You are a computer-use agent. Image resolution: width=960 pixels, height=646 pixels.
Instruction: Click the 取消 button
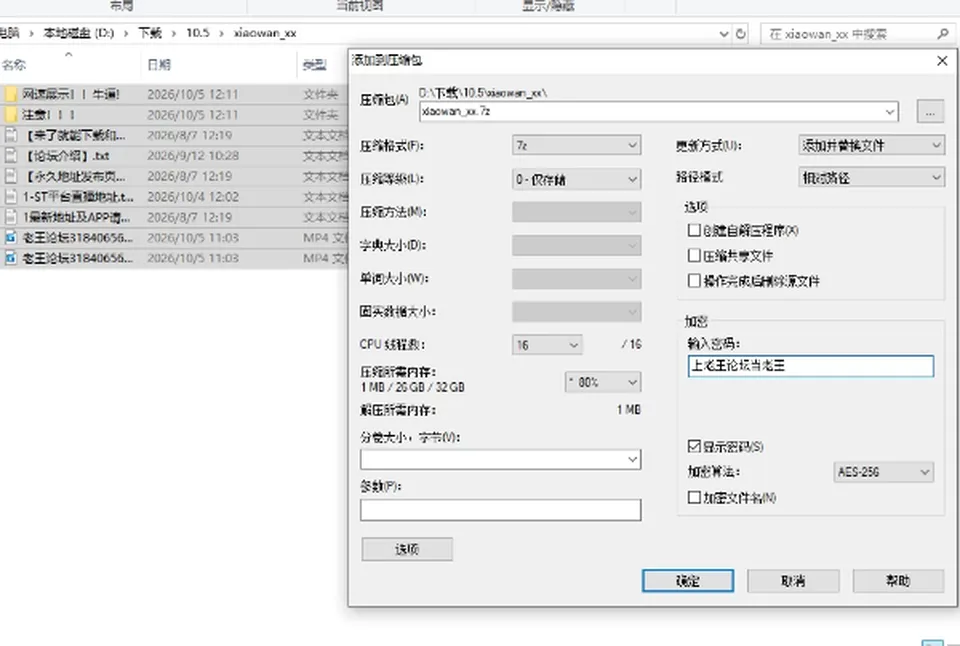pyautogui.click(x=793, y=581)
